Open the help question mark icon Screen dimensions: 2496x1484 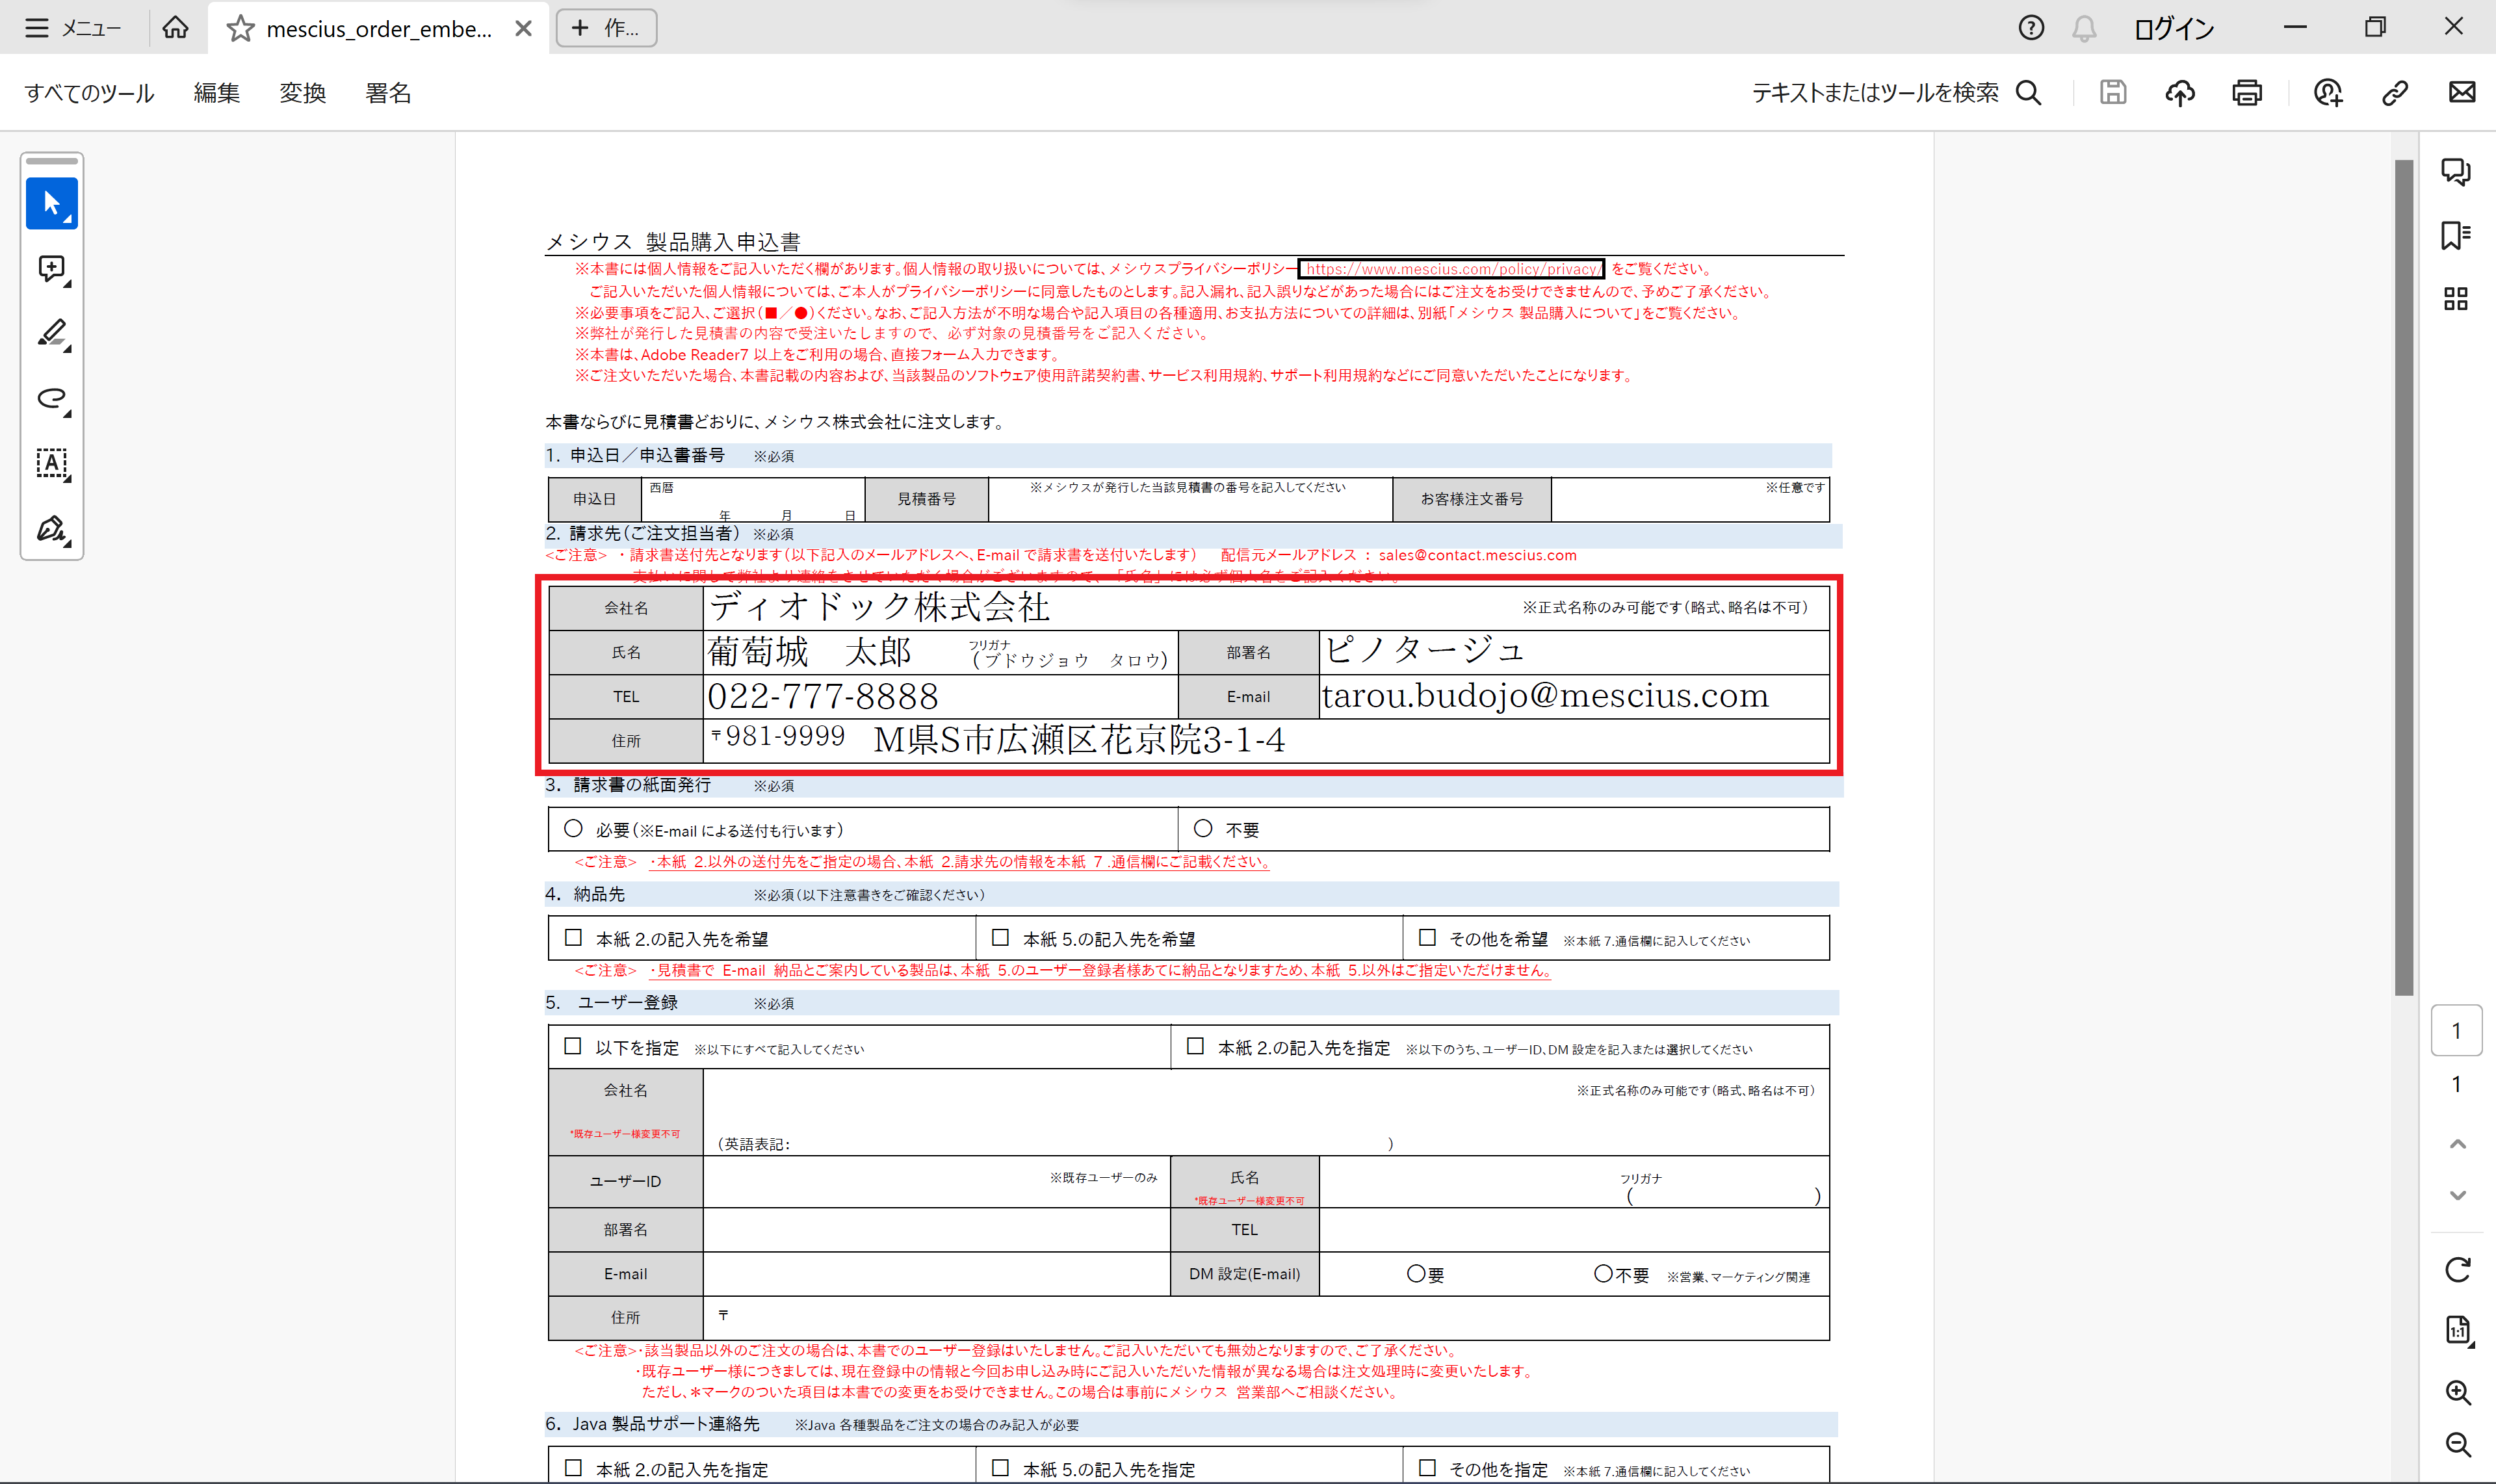tap(2031, 28)
